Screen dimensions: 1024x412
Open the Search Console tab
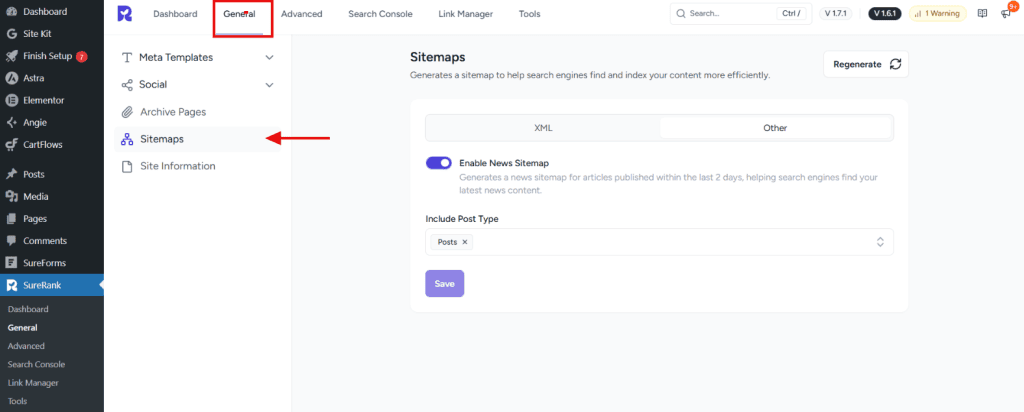[x=380, y=14]
